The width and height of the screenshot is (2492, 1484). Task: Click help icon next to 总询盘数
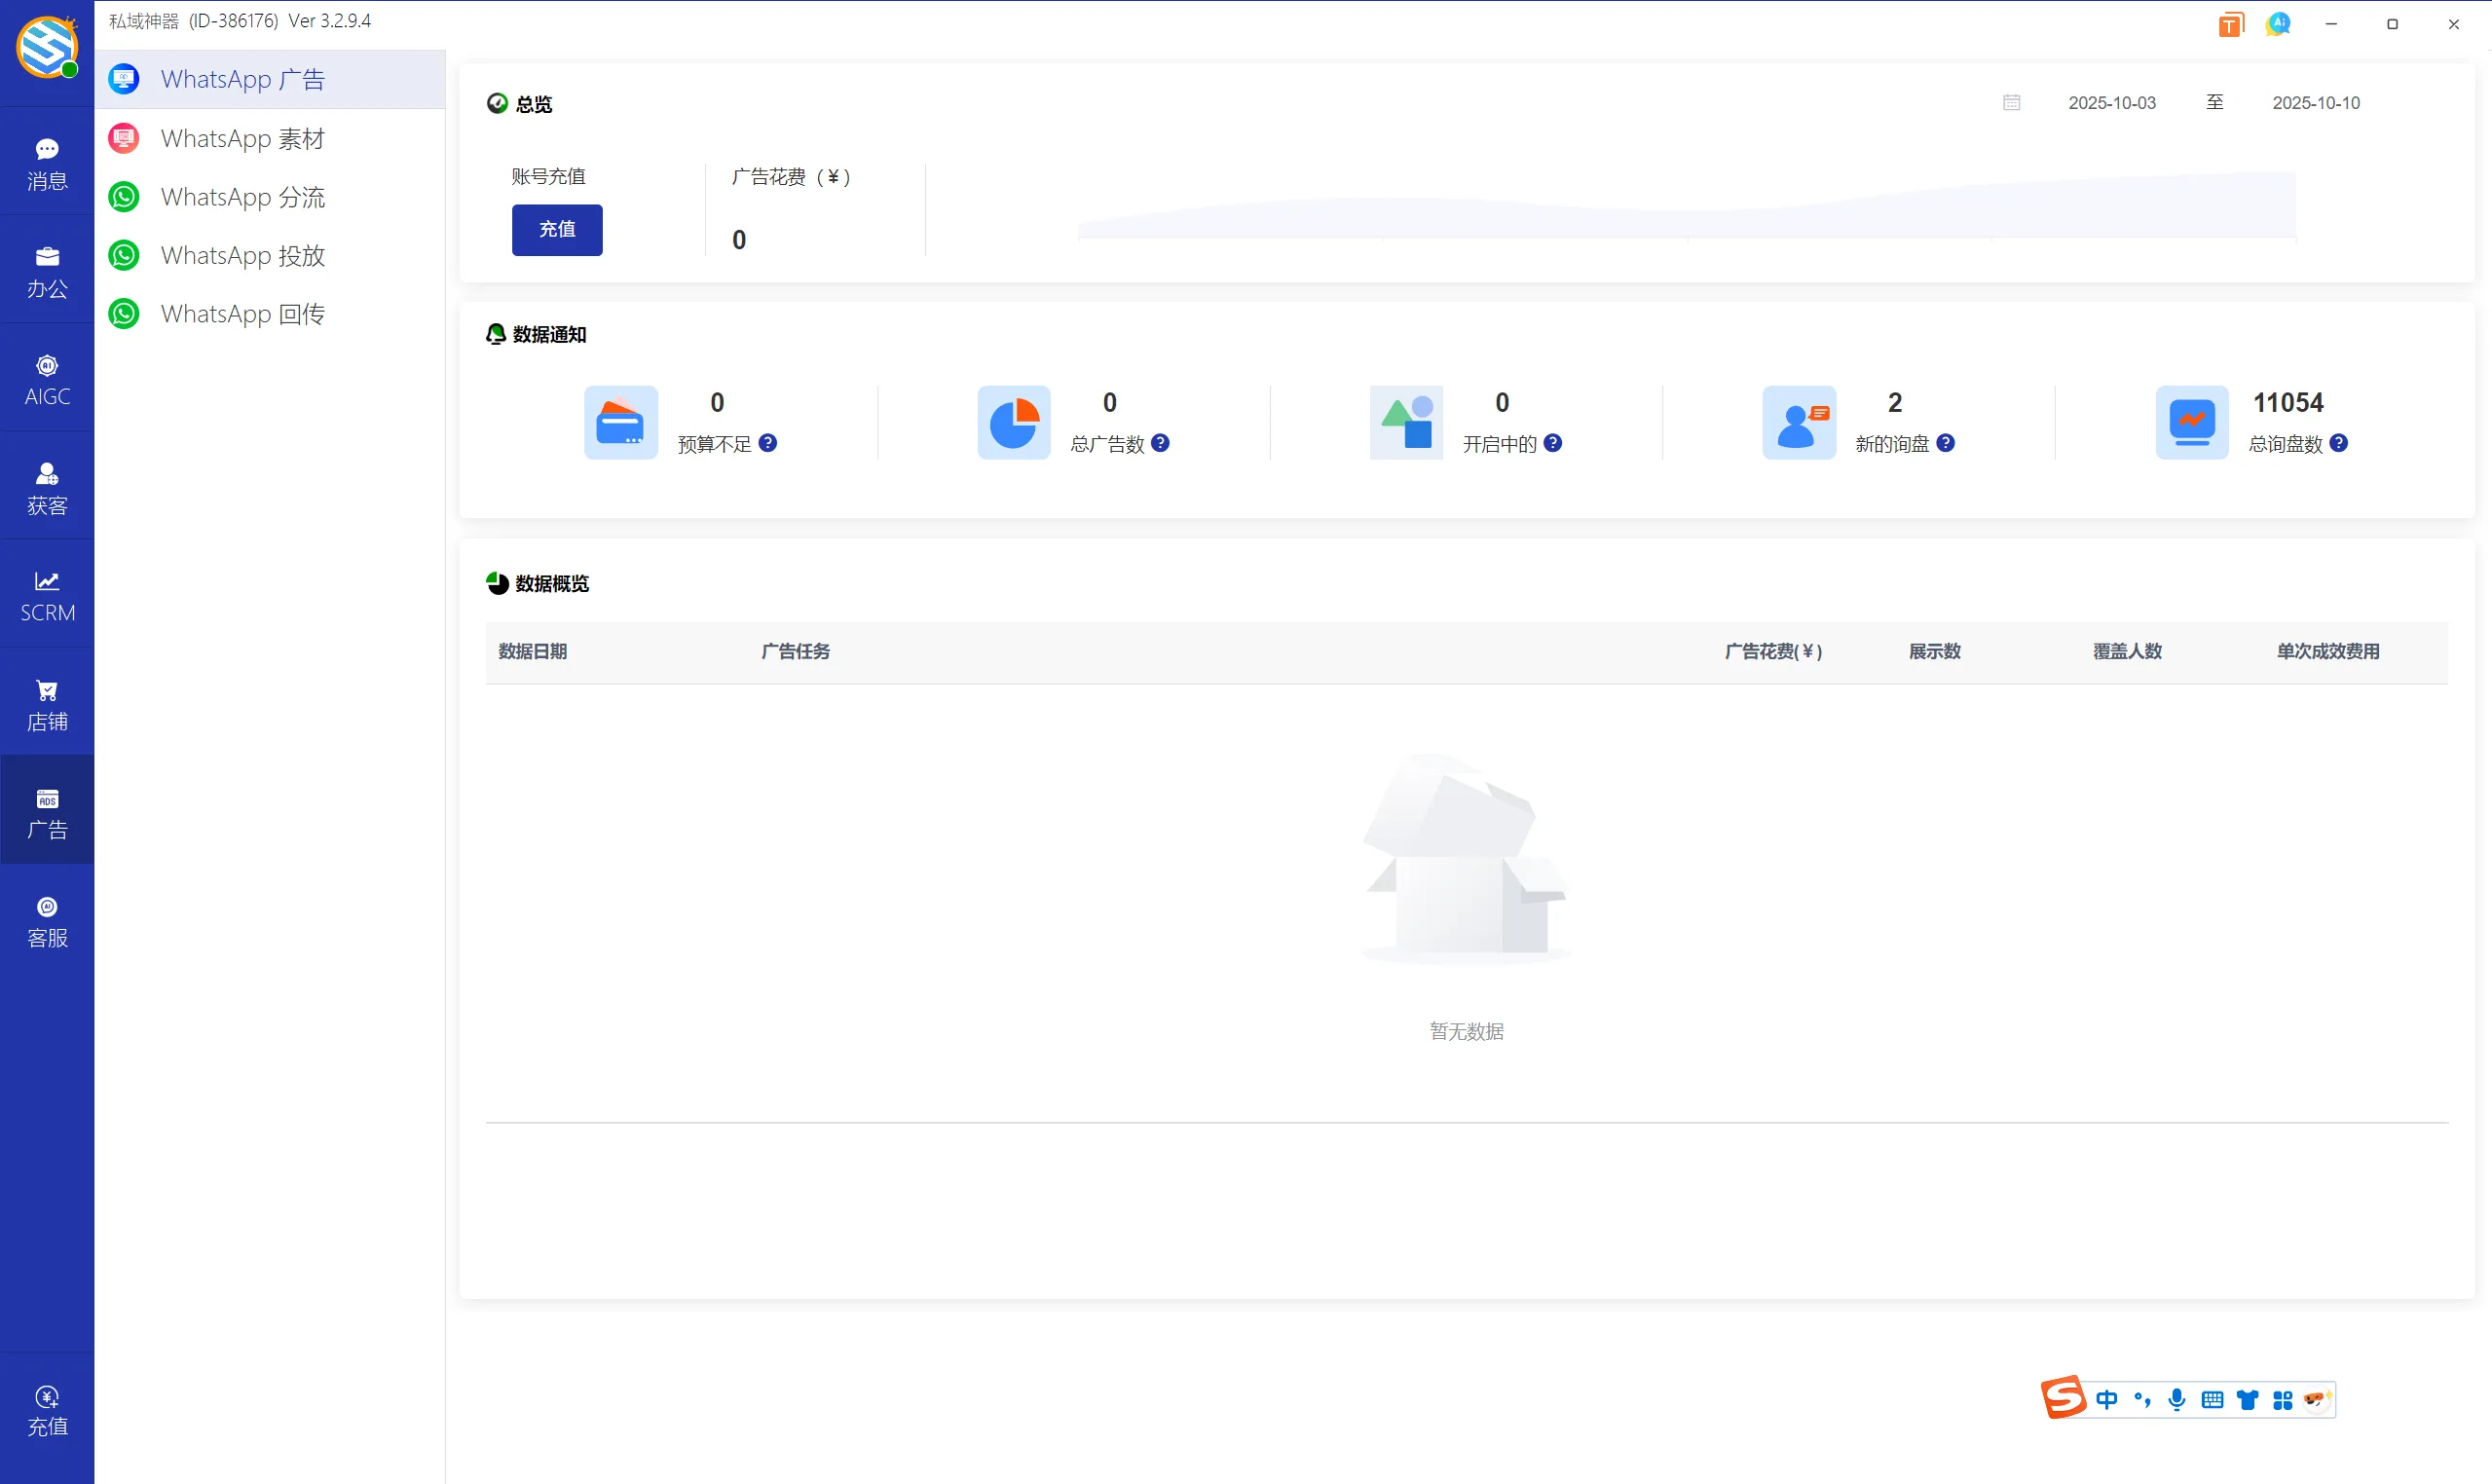(x=2338, y=443)
